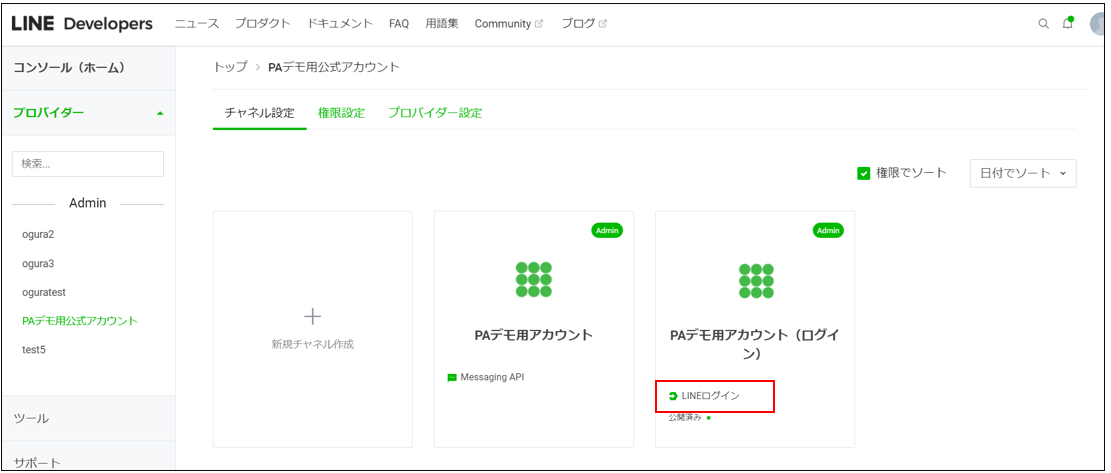Click the LINEログイン label
Viewport: 1111px width, 473px height.
[x=711, y=397]
